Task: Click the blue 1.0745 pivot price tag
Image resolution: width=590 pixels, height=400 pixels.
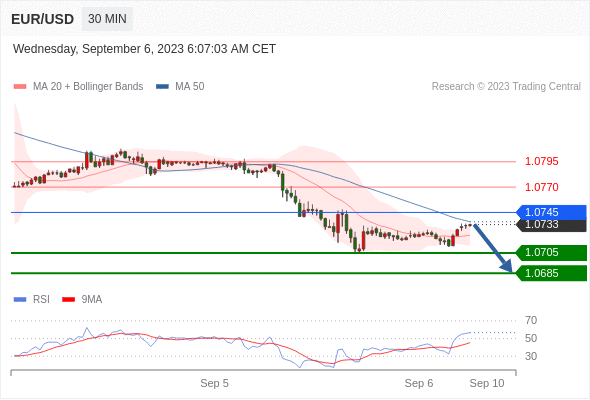Action: (x=551, y=213)
